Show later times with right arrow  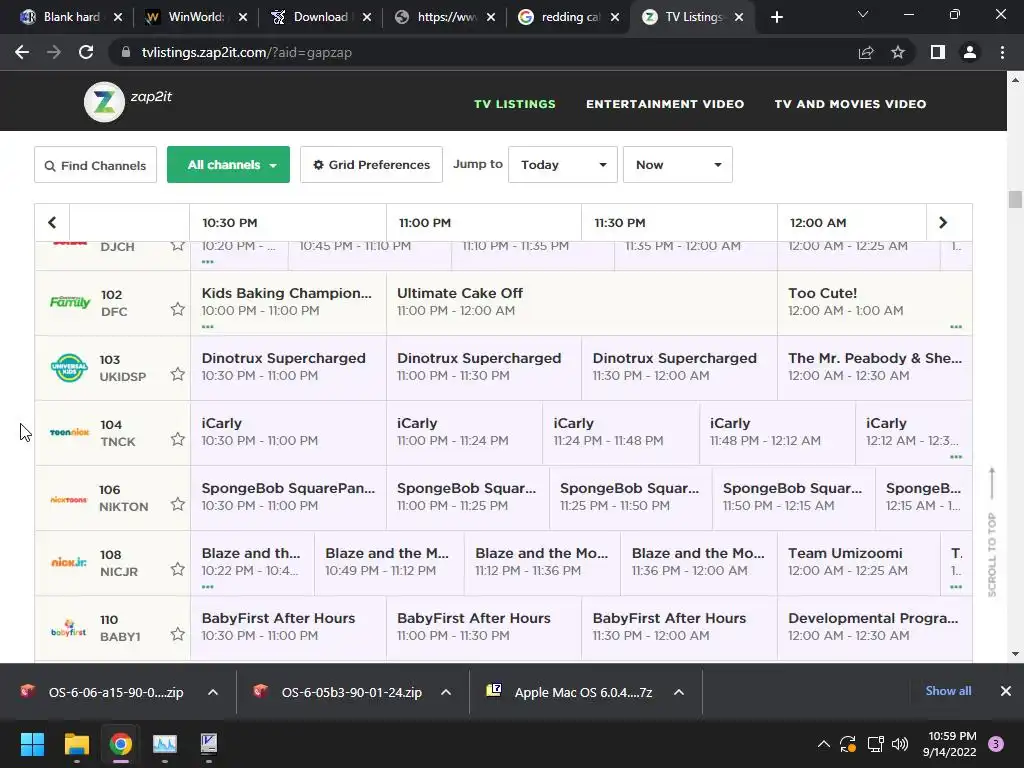click(942, 223)
